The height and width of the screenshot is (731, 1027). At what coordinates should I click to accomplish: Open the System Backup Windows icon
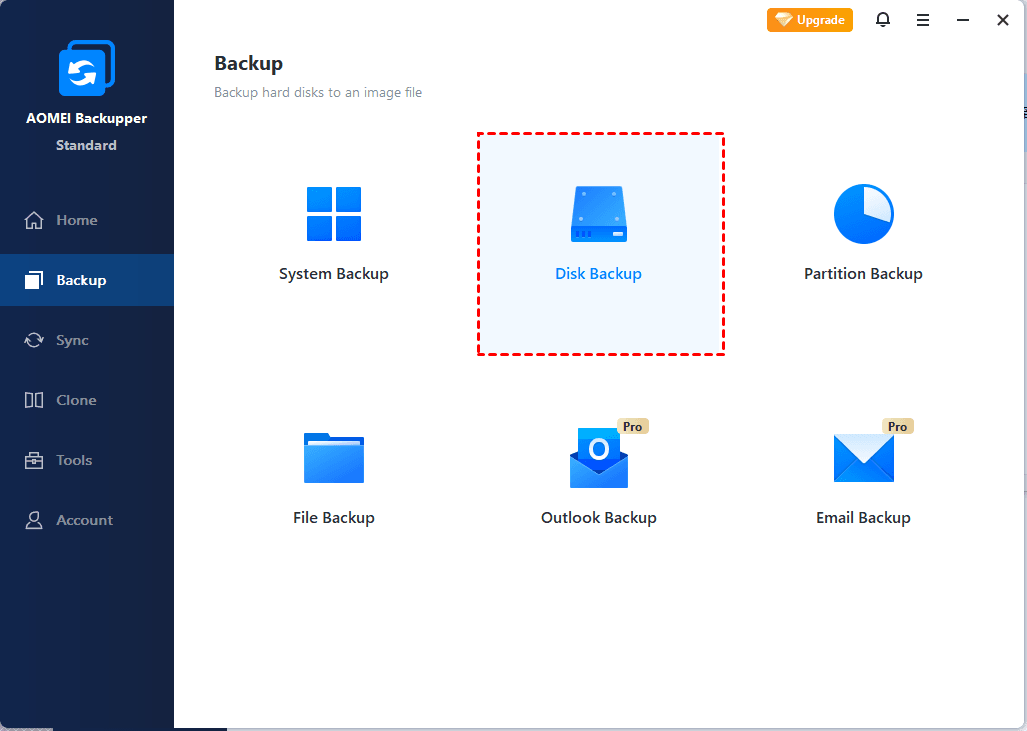pyautogui.click(x=334, y=214)
